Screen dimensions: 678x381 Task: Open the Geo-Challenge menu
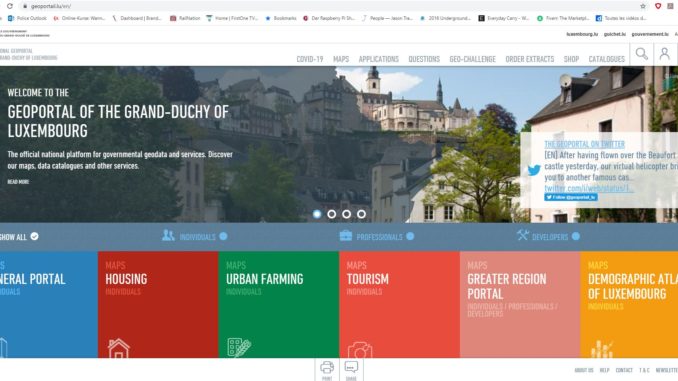pos(472,59)
